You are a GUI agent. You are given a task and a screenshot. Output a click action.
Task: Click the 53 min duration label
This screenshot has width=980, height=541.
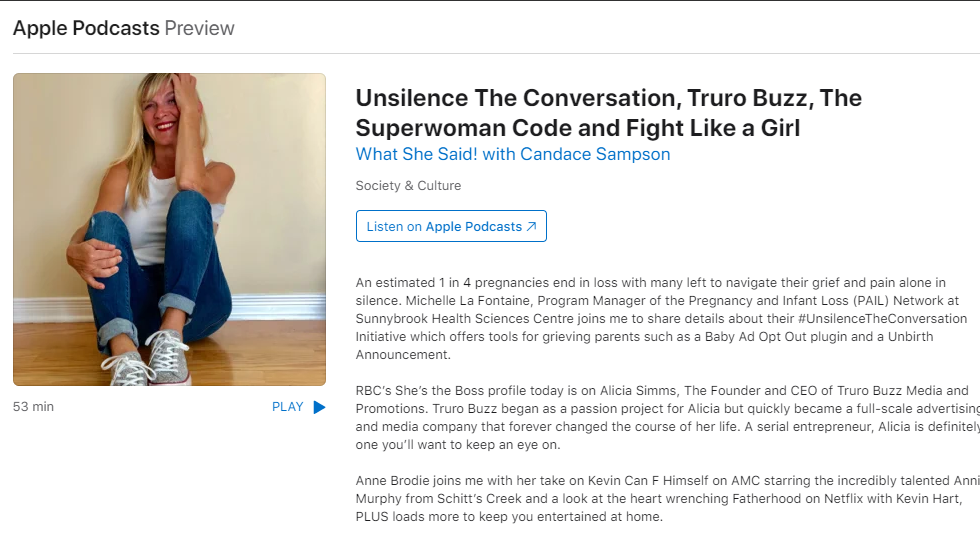(34, 407)
